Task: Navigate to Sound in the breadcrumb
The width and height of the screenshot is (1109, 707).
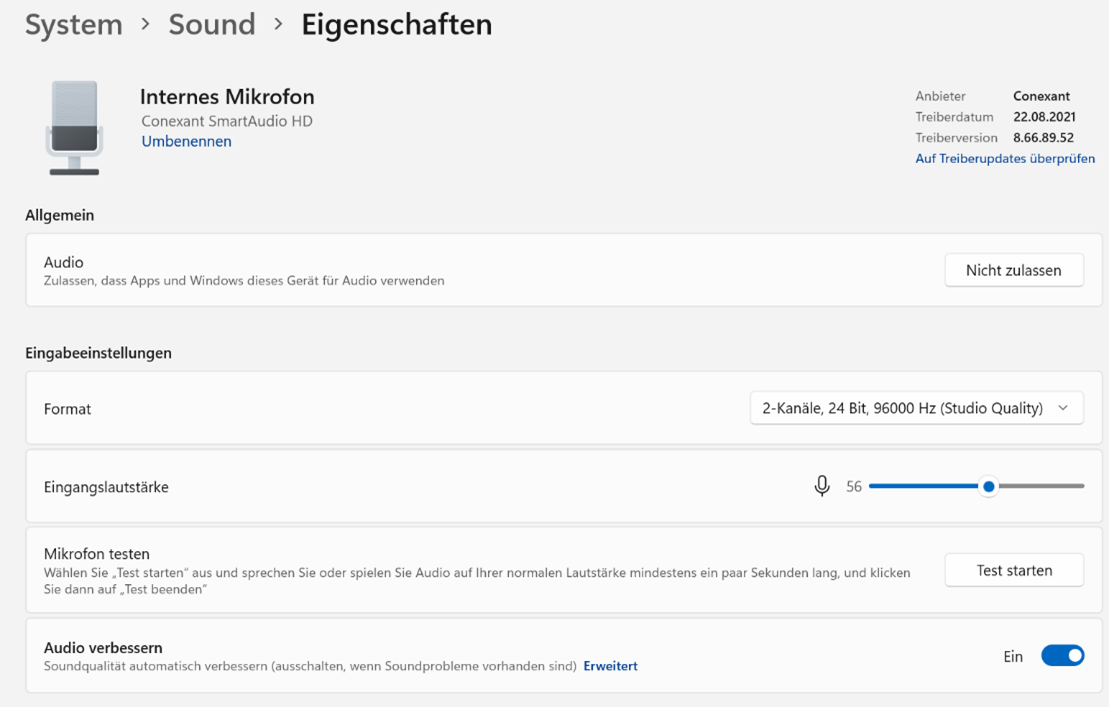Action: (x=212, y=24)
